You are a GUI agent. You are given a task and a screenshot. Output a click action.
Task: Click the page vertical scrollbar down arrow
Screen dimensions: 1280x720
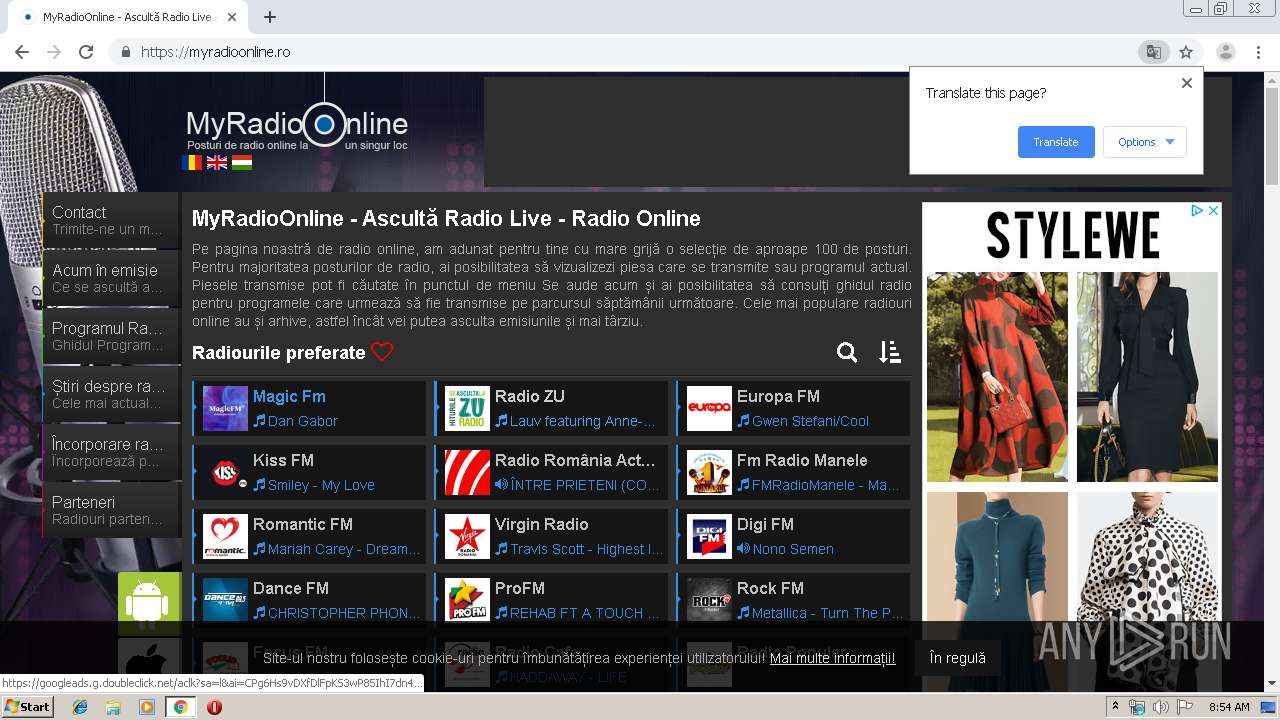[x=1272, y=683]
